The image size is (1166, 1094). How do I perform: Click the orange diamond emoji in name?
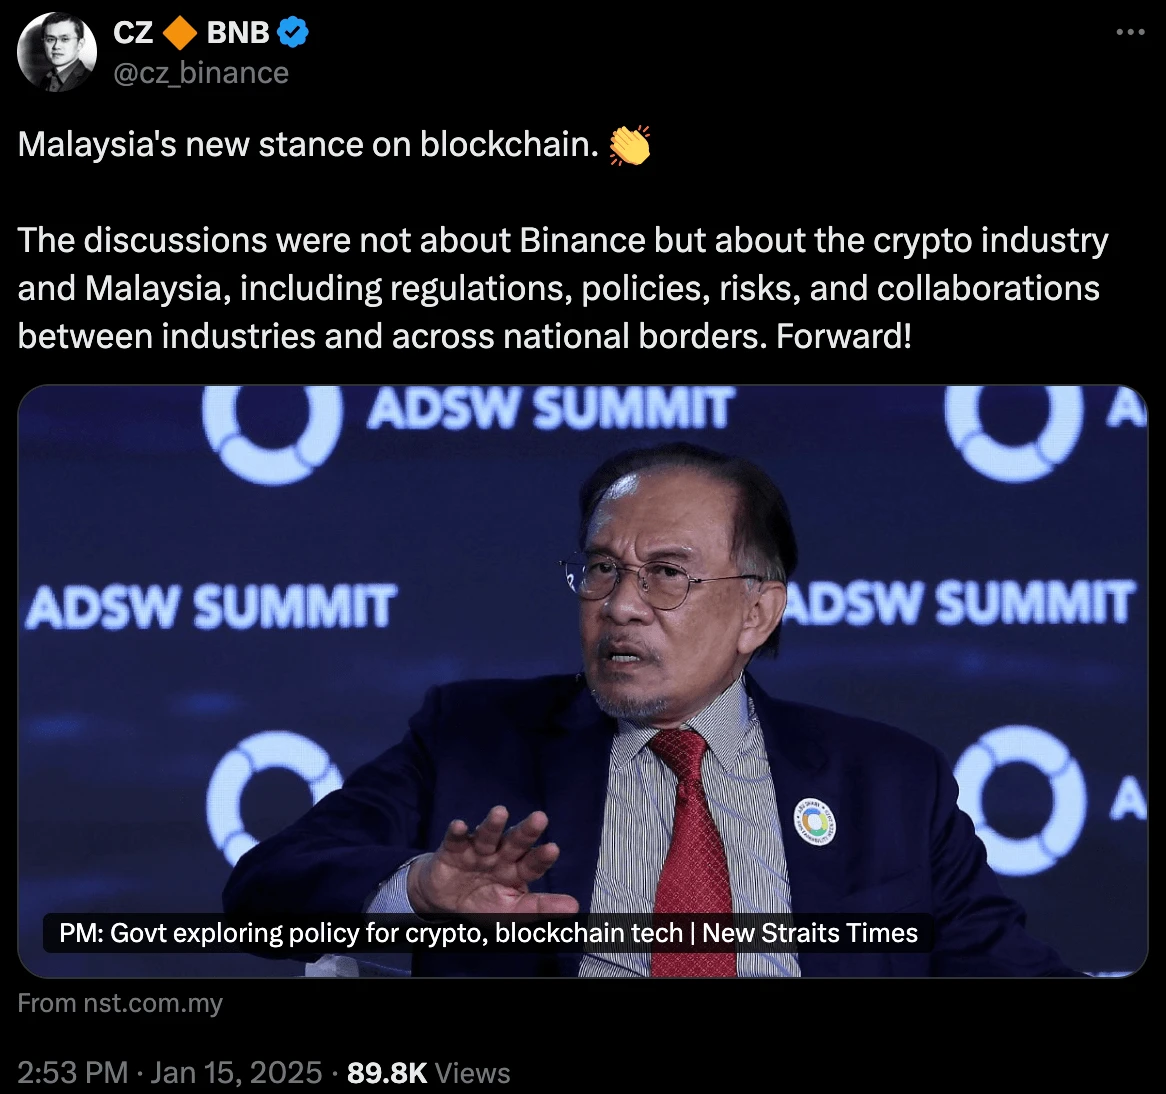coord(180,33)
